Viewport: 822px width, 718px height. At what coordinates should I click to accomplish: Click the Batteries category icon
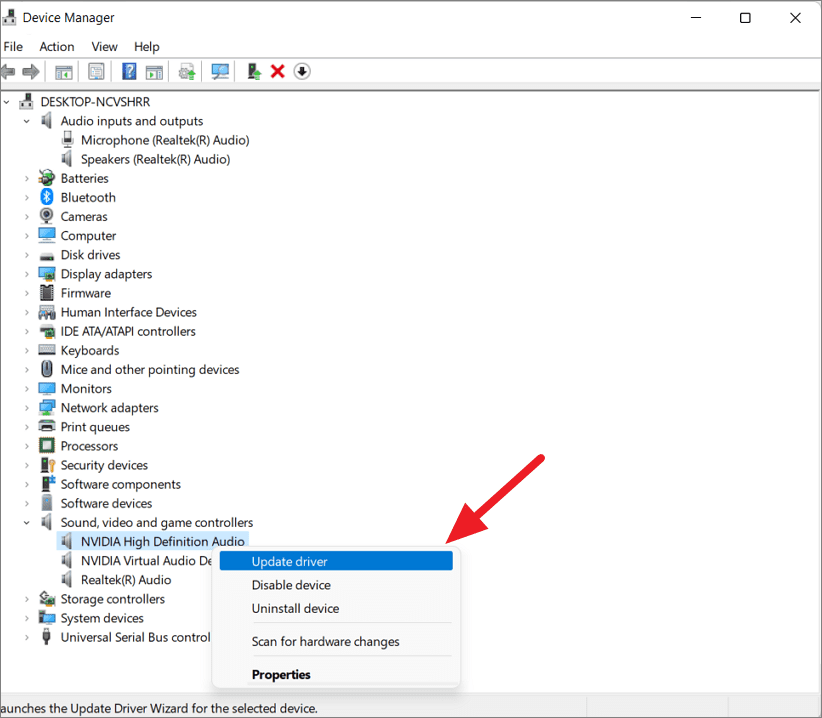point(47,178)
